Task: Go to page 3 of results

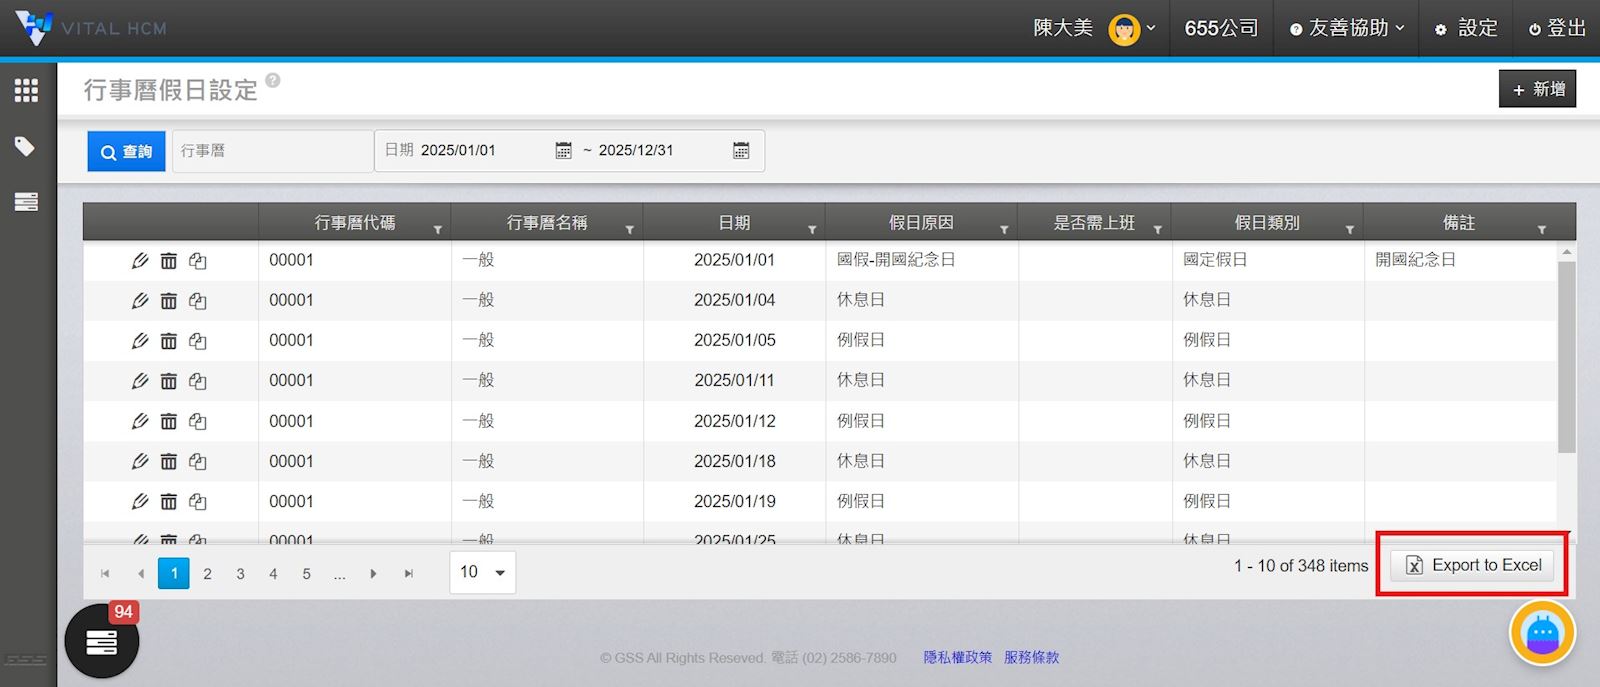Action: [x=240, y=574]
